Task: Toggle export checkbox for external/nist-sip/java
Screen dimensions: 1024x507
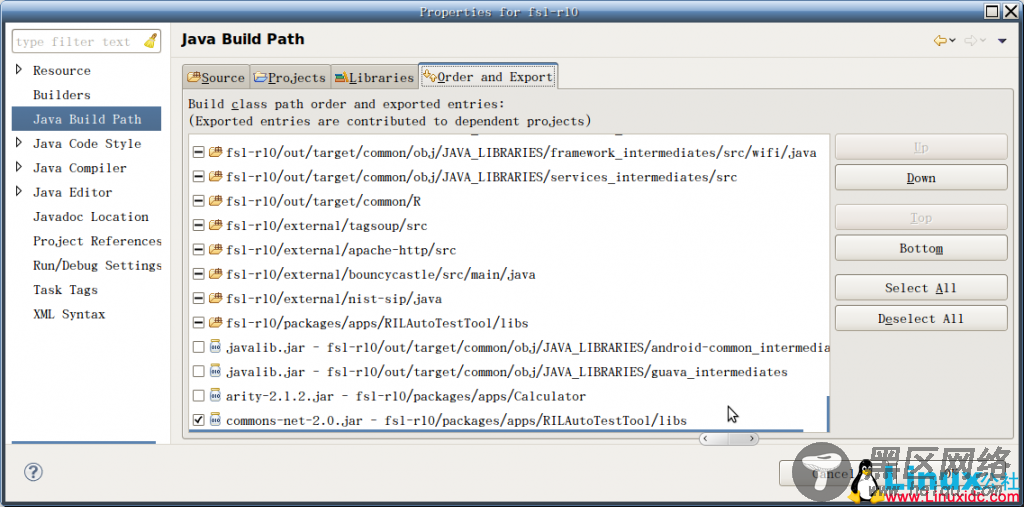Action: [x=199, y=299]
